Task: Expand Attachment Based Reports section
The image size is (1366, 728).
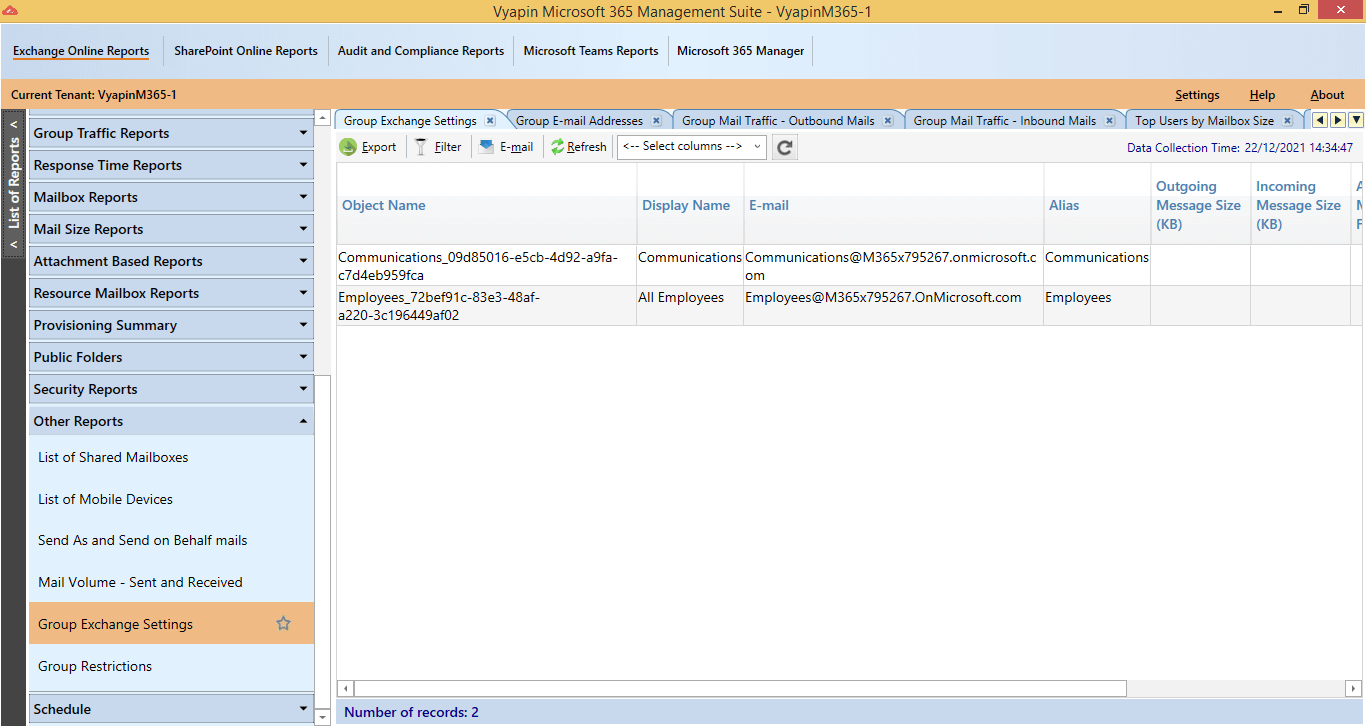Action: point(171,261)
